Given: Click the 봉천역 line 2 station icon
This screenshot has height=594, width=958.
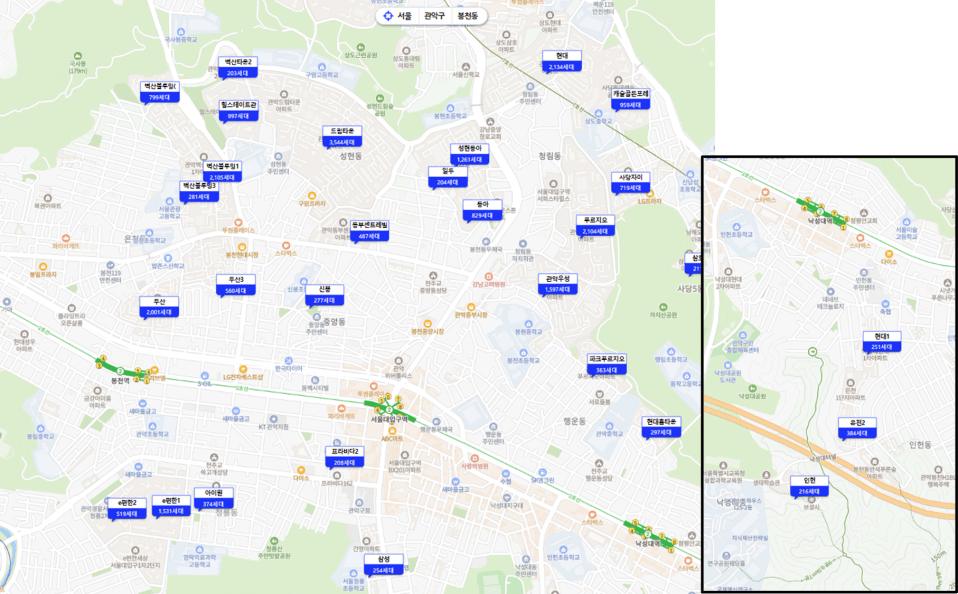Looking at the screenshot, I should tap(120, 371).
